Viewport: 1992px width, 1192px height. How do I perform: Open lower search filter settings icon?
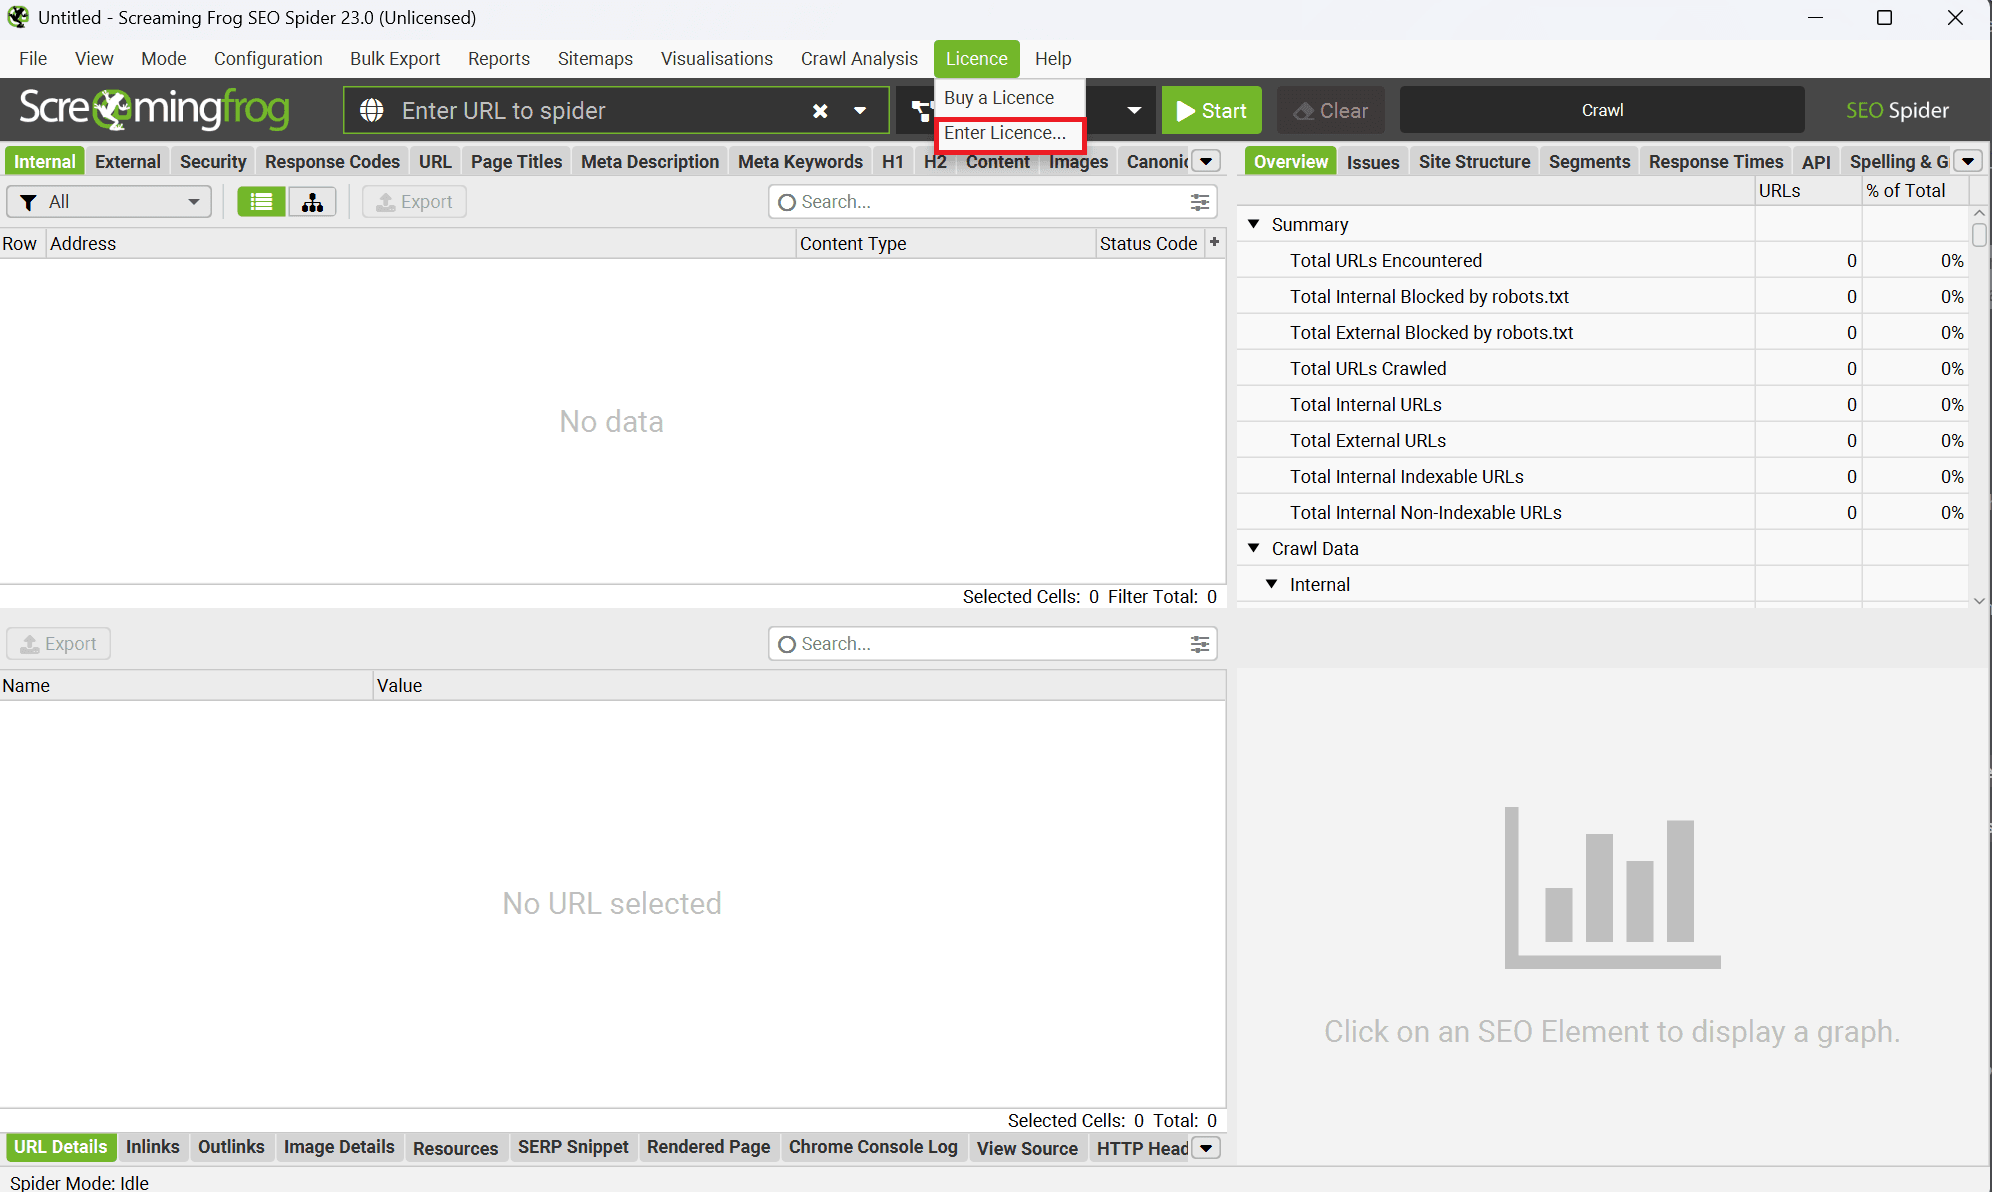(1200, 644)
